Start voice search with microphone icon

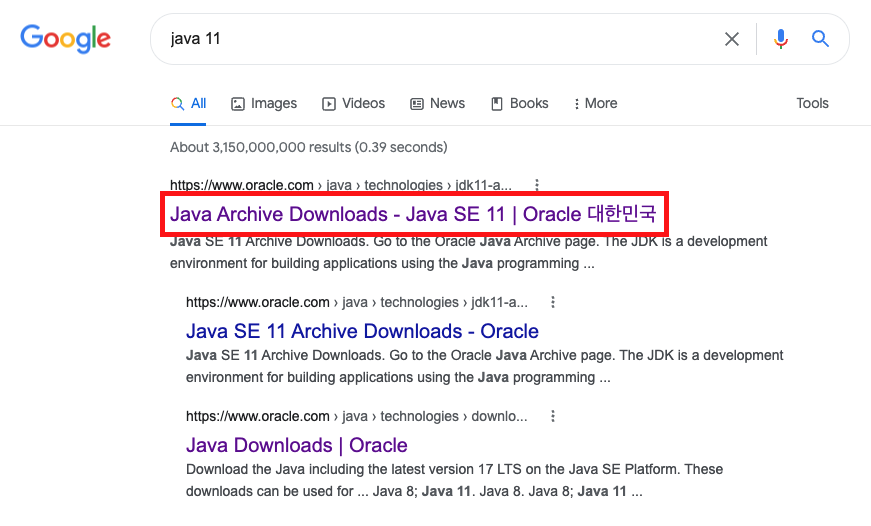(x=780, y=39)
